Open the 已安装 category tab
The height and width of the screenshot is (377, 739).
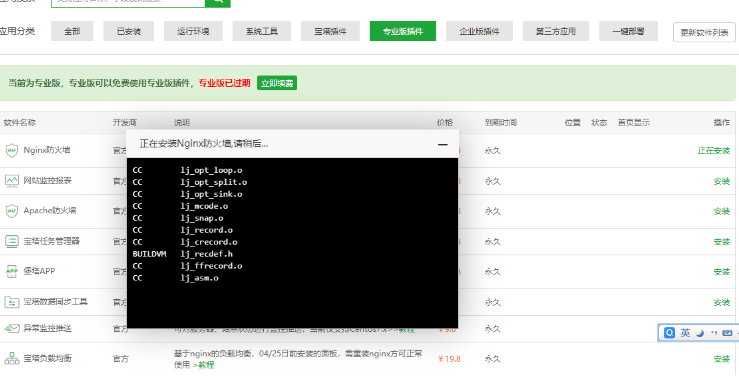point(129,32)
